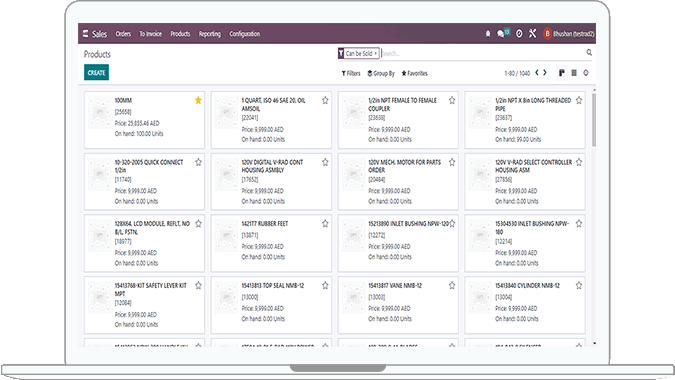Star the 10-320-2005 QUICK CONNECT product
This screenshot has width=675, height=380.
pyautogui.click(x=198, y=162)
